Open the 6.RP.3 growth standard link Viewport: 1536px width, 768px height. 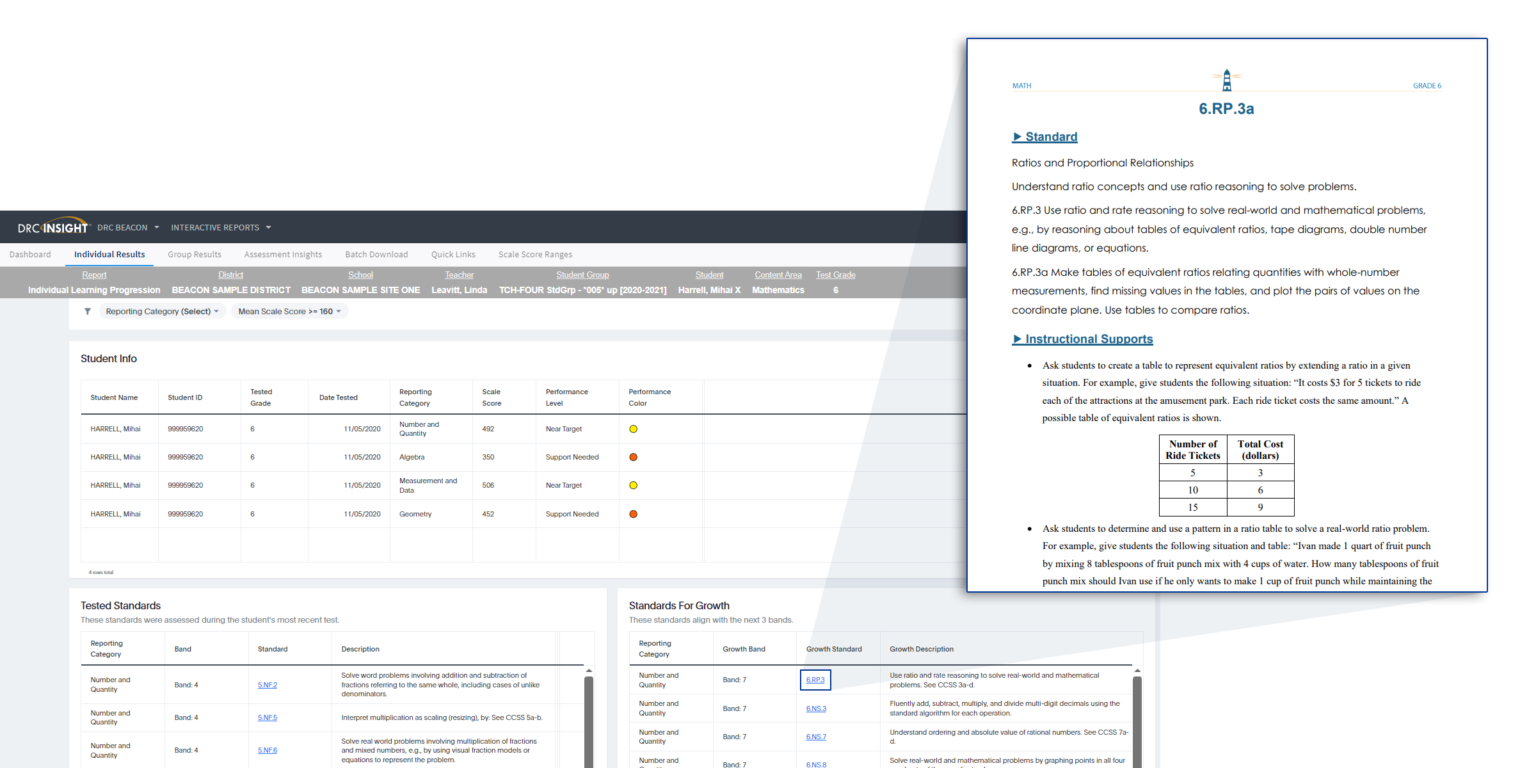tap(815, 680)
